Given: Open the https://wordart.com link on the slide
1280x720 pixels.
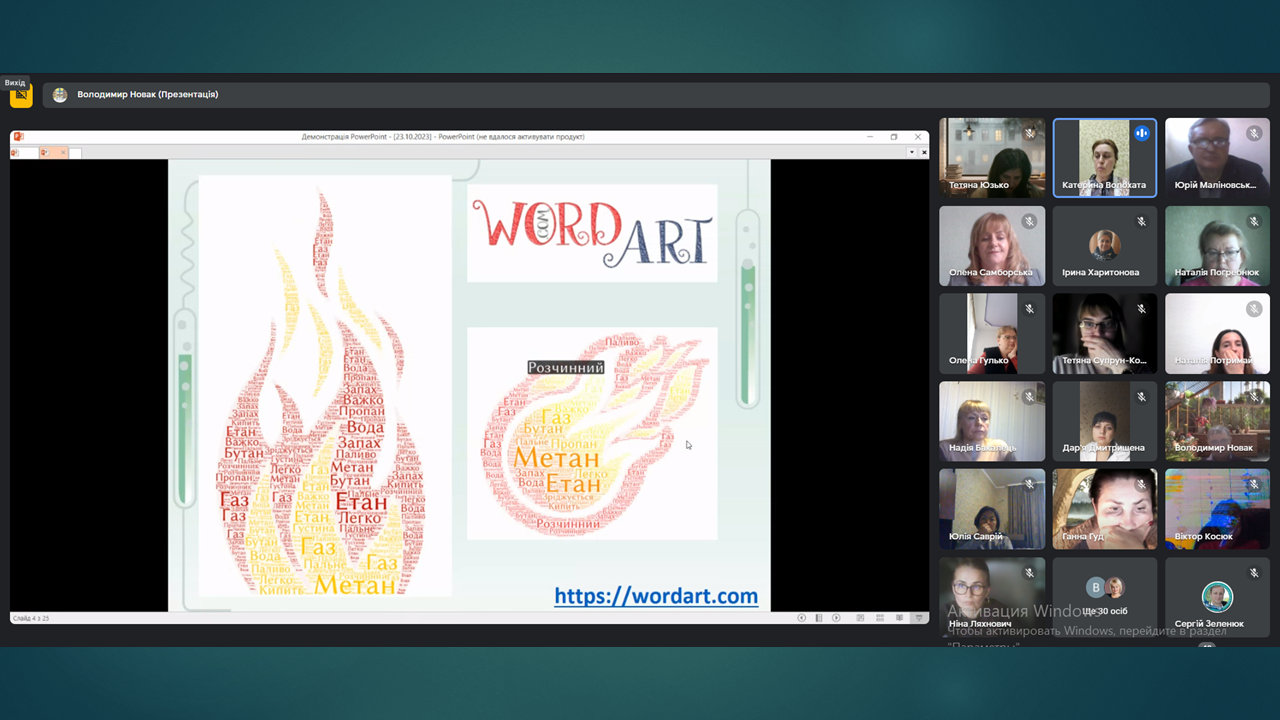Looking at the screenshot, I should (656, 596).
